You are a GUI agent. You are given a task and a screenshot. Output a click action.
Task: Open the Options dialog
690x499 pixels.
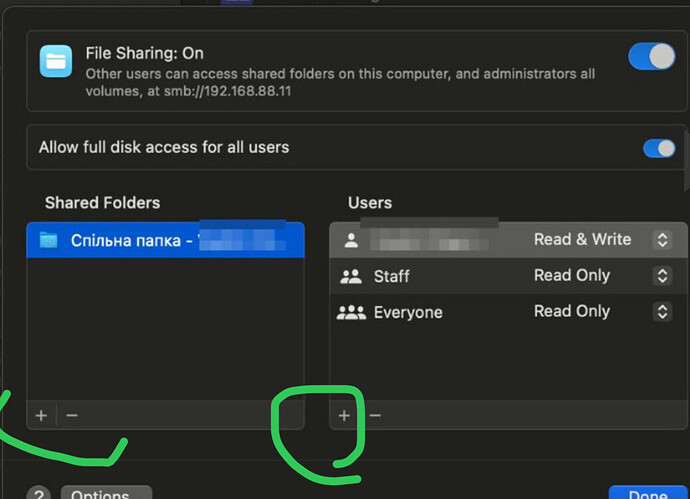tap(105, 494)
